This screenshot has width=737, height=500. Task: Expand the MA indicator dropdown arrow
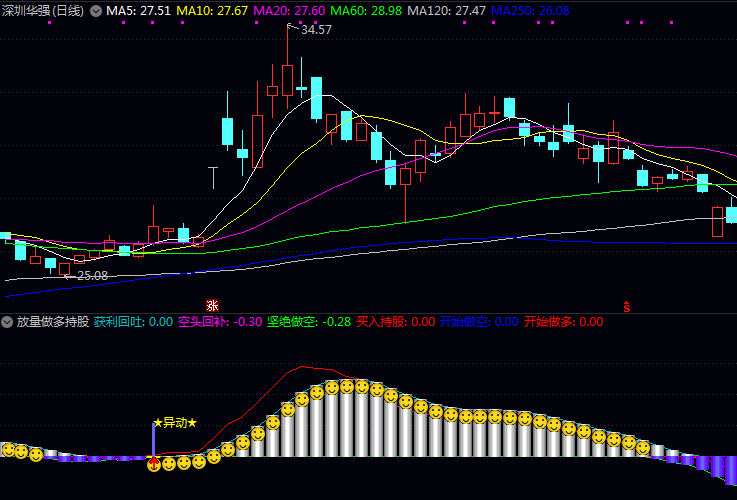click(96, 10)
